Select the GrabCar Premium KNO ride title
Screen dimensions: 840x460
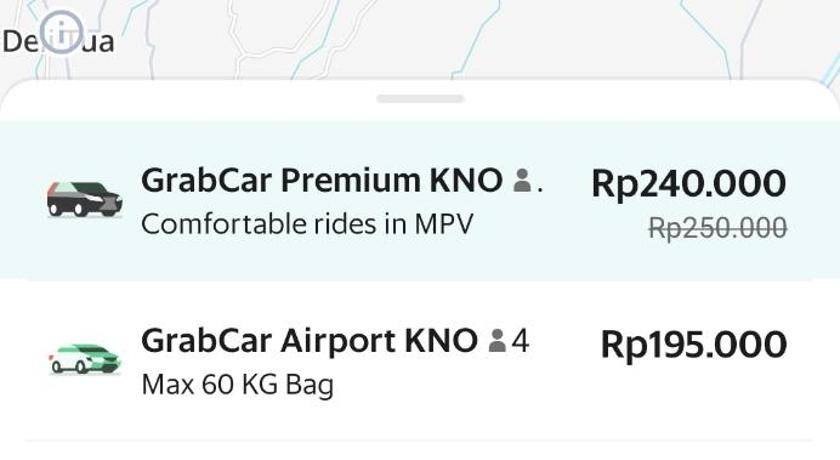pyautogui.click(x=321, y=181)
